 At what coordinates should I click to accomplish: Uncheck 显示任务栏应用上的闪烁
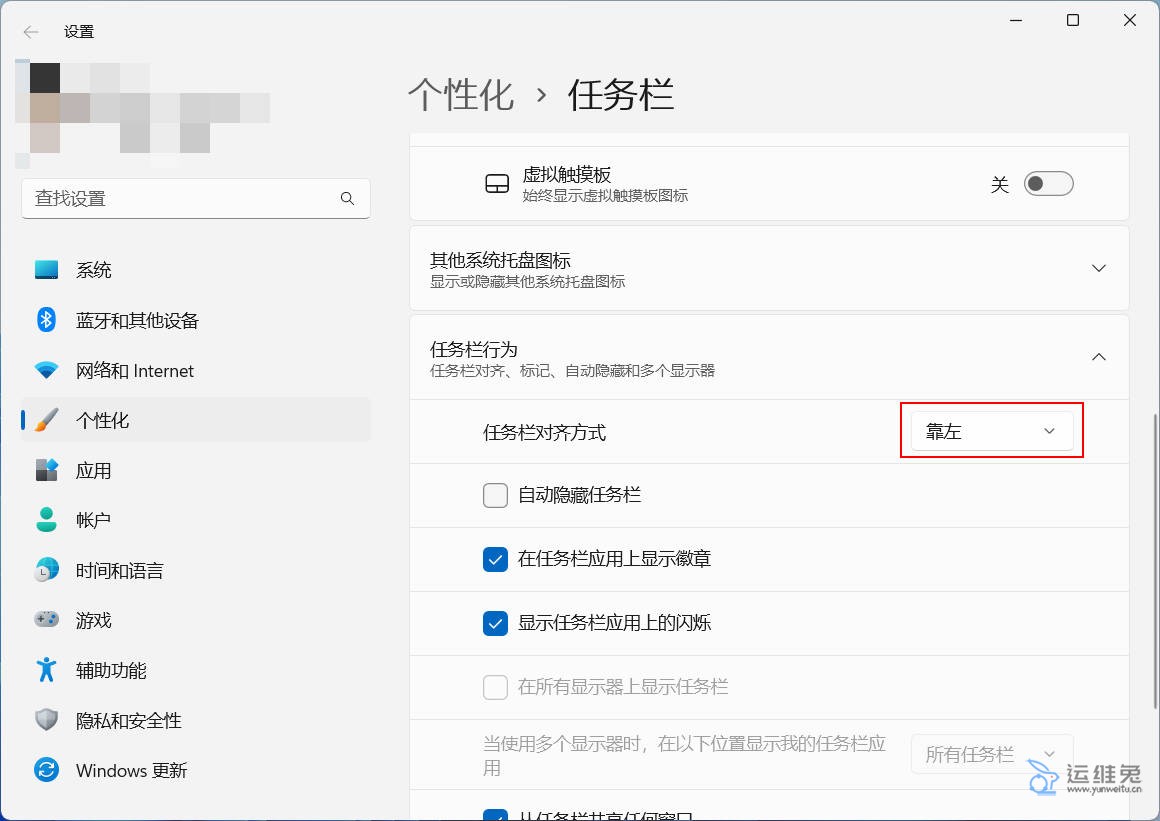tap(495, 623)
